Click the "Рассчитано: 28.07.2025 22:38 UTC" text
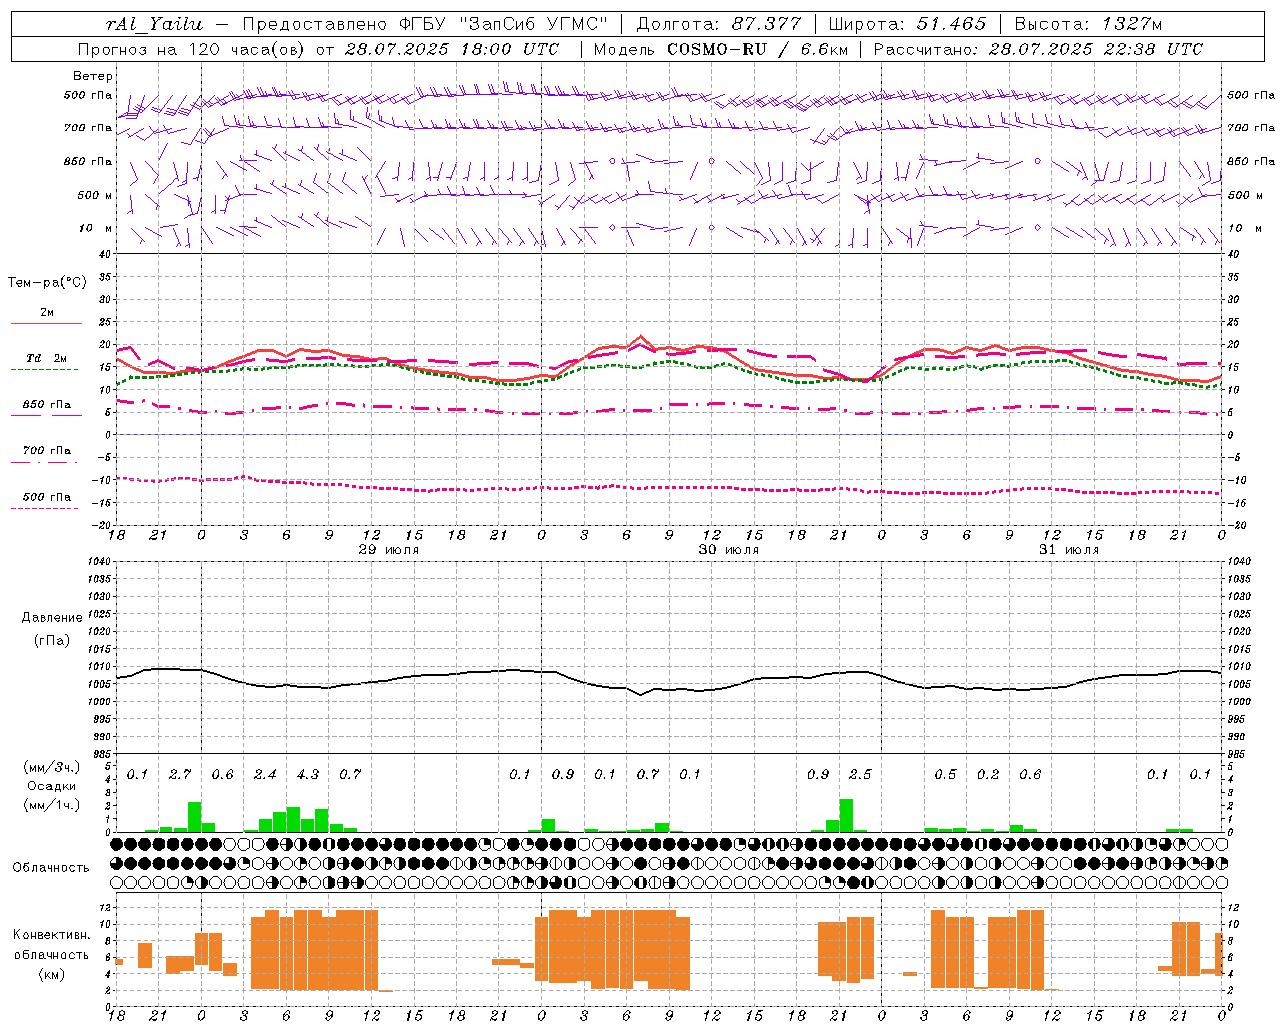This screenshot has width=1280, height=1024. click(x=1038, y=49)
